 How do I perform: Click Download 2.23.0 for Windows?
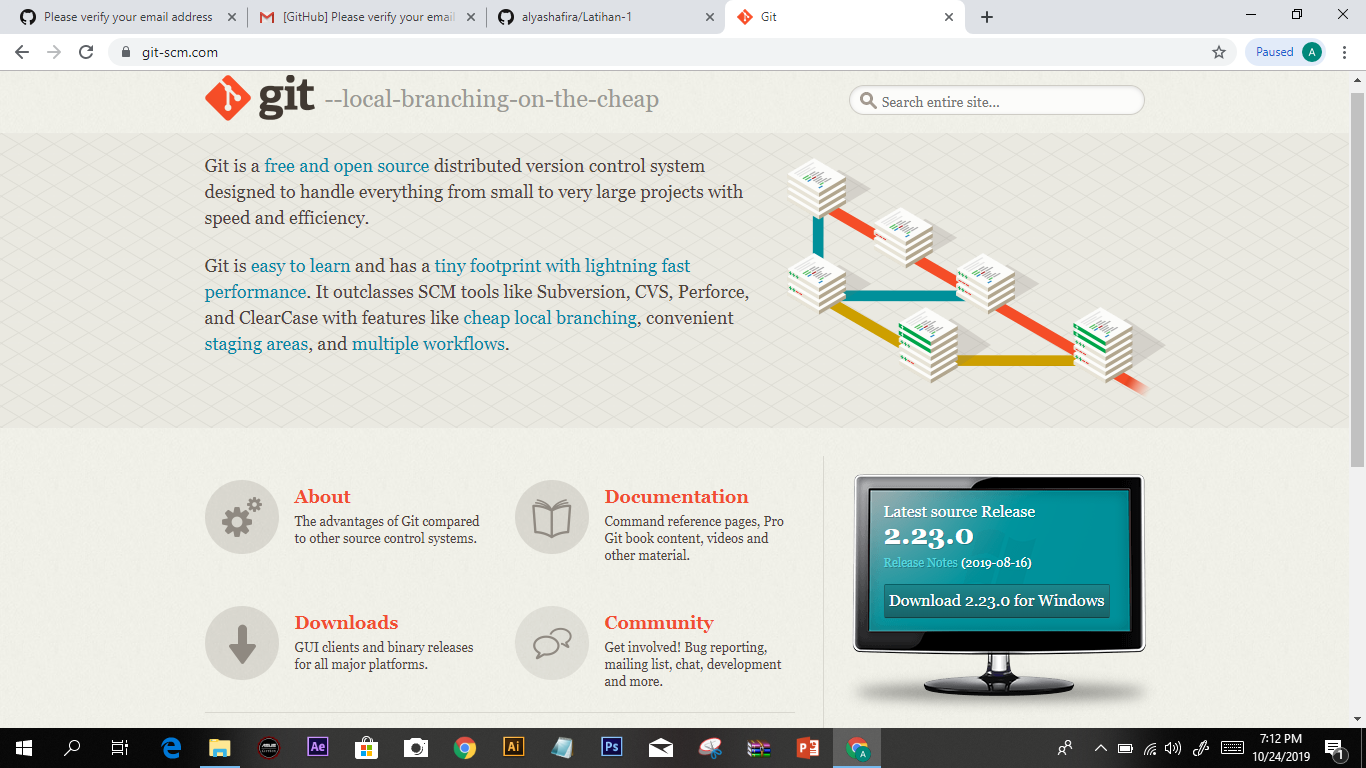(995, 601)
